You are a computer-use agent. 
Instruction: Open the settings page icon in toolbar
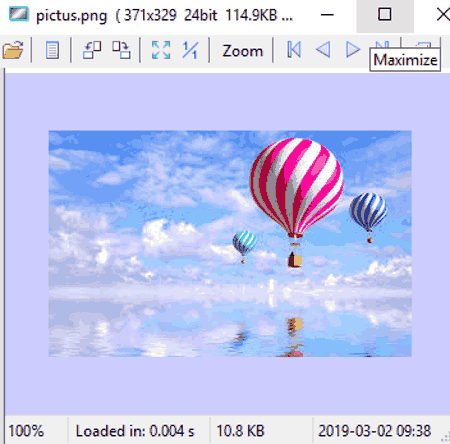pyautogui.click(x=52, y=50)
